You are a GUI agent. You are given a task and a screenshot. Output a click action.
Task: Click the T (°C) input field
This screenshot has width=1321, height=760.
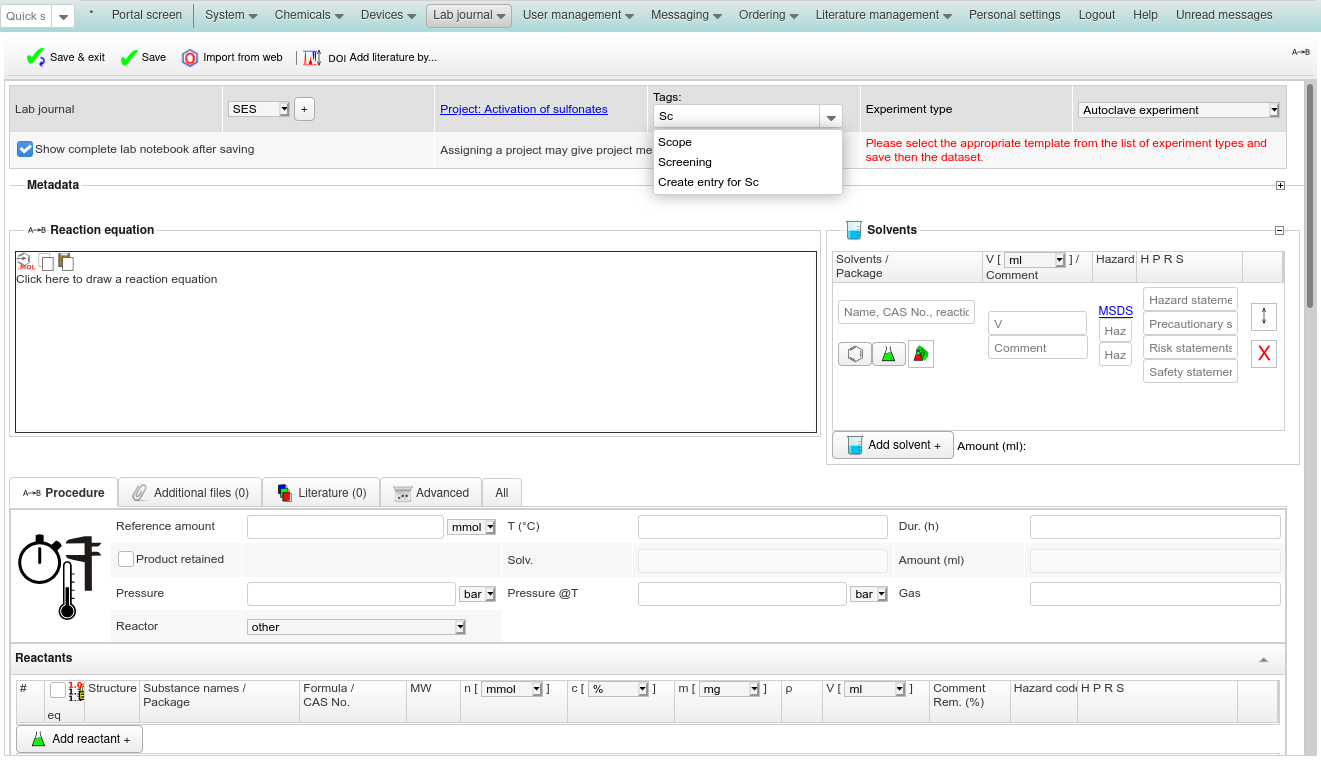[763, 527]
